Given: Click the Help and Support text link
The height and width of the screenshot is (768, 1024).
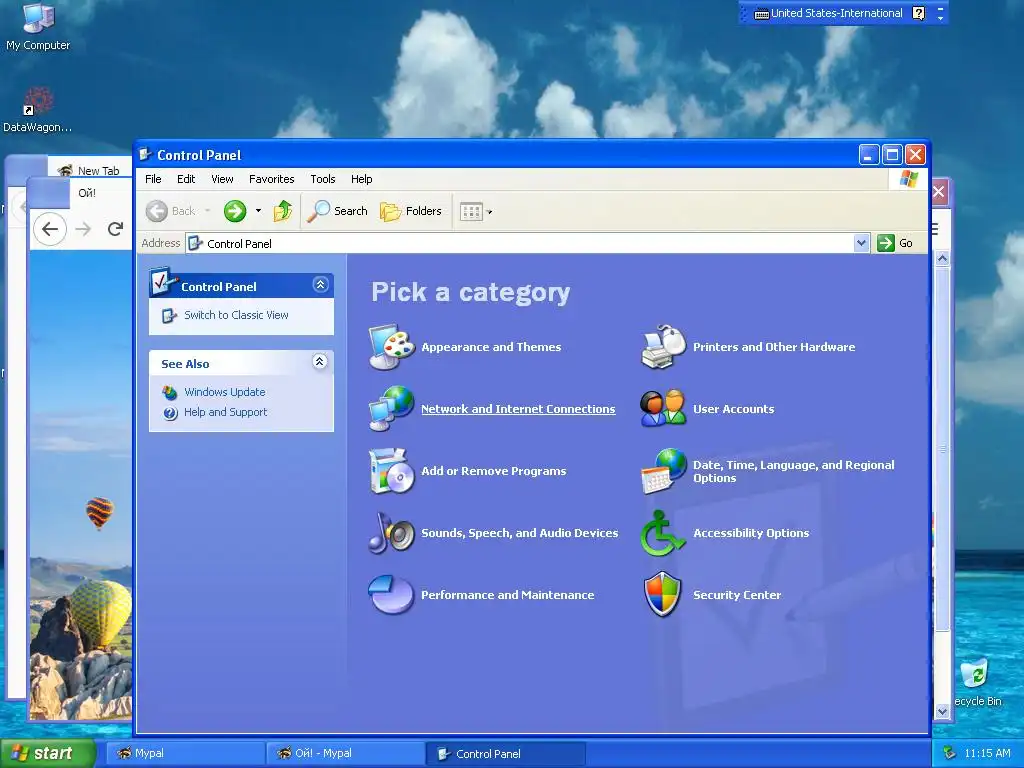Looking at the screenshot, I should point(225,412).
